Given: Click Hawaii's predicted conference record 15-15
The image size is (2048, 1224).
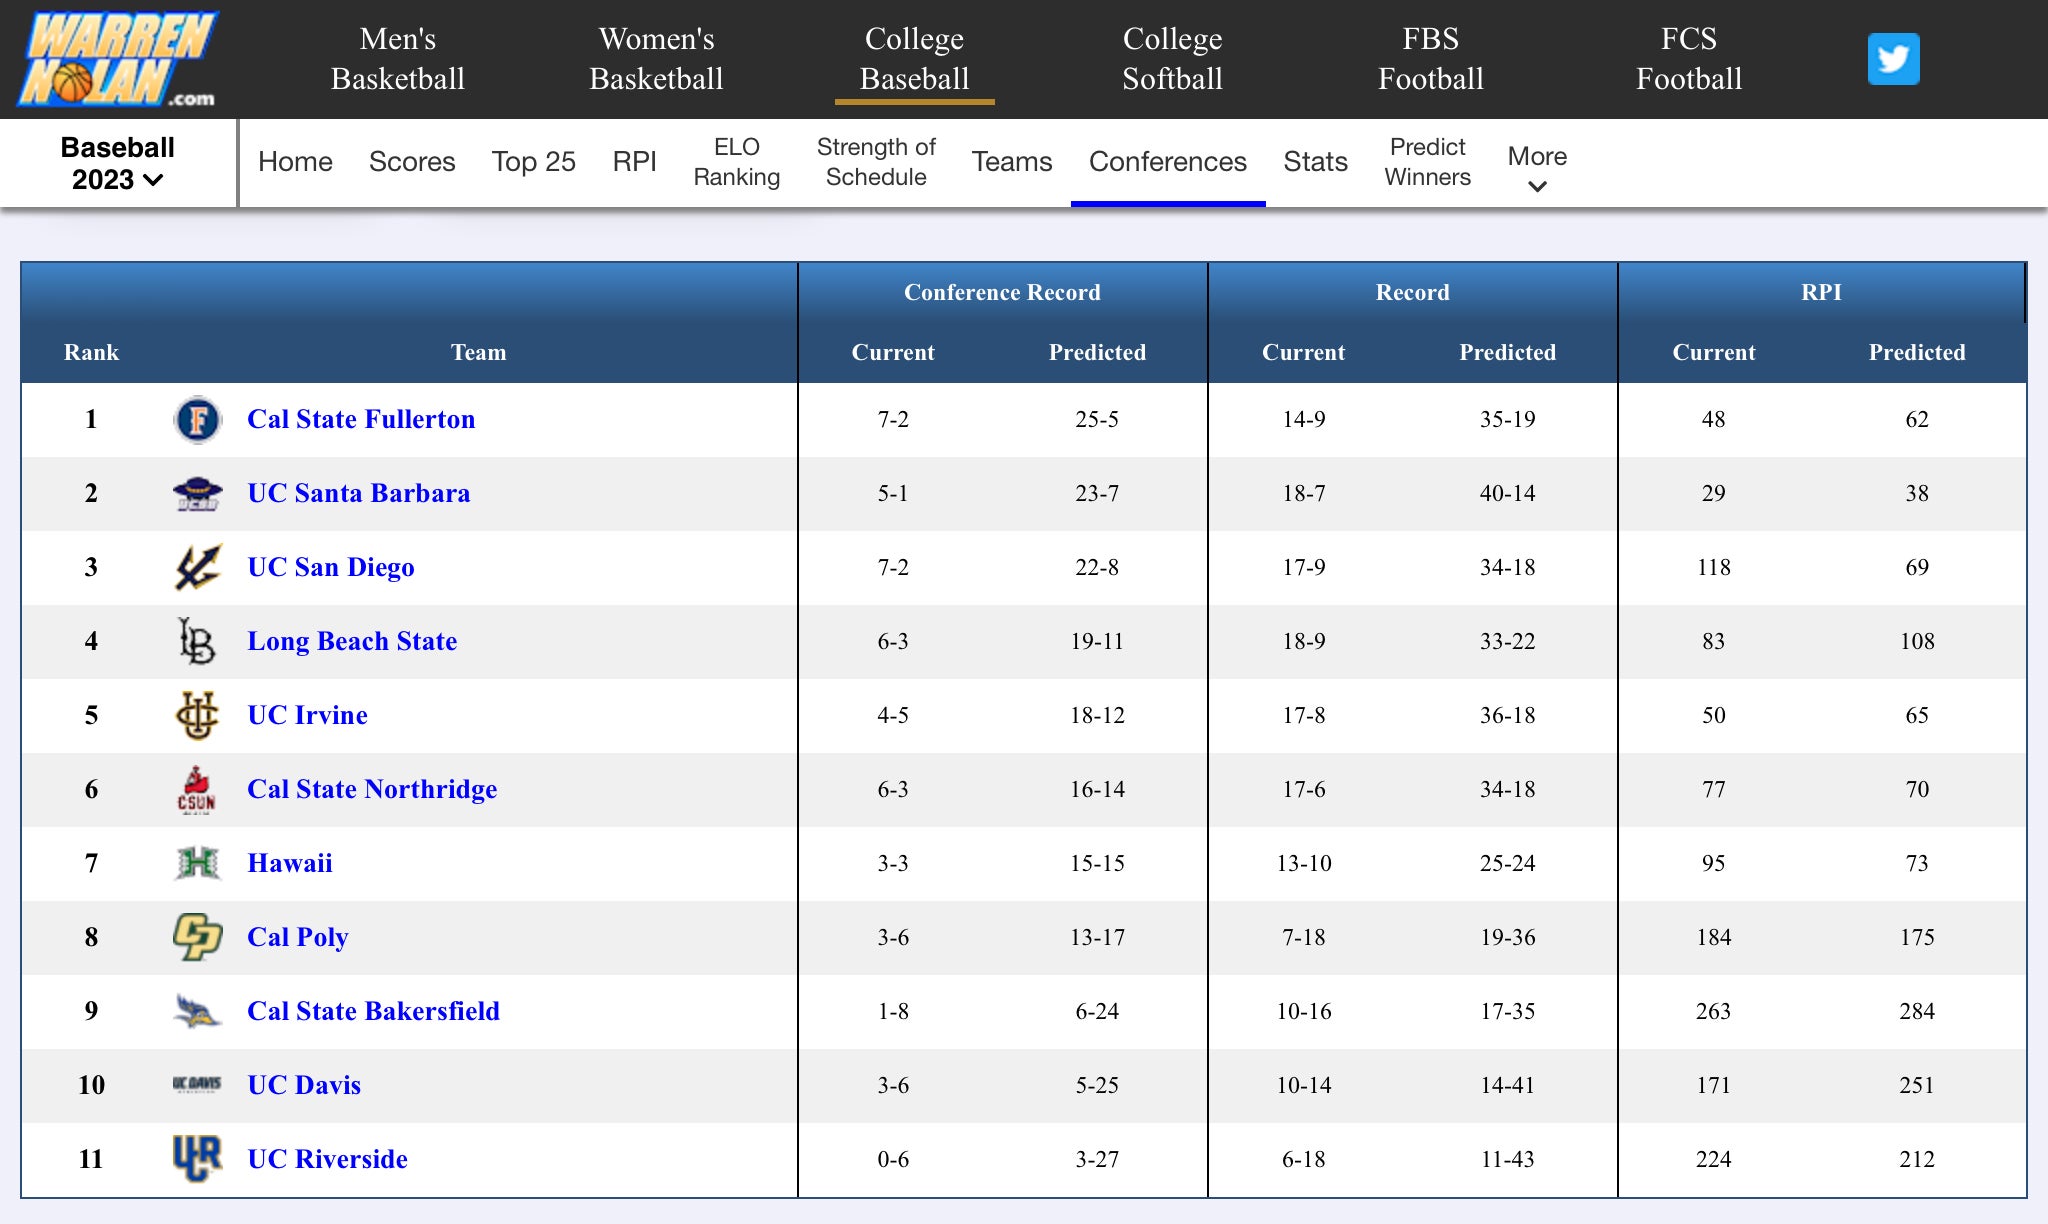Looking at the screenshot, I should click(x=1097, y=863).
